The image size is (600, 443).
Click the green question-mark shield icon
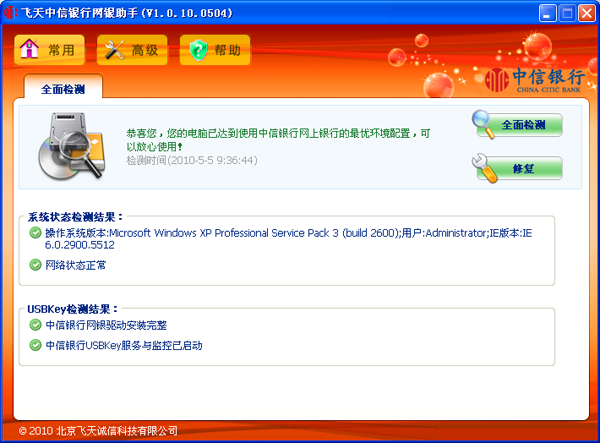click(x=199, y=50)
